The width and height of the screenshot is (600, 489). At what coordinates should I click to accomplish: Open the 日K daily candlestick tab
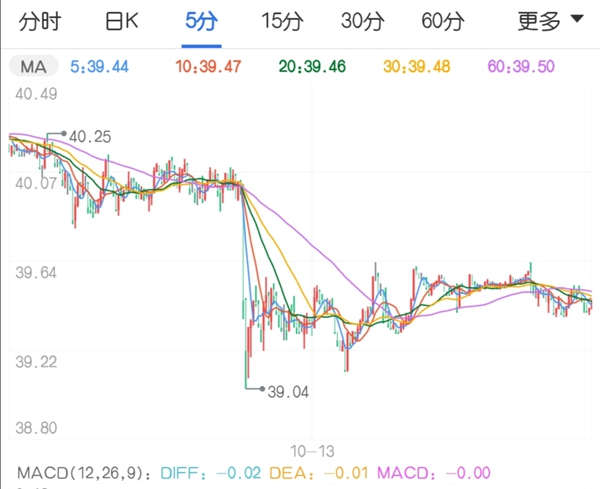(x=121, y=21)
